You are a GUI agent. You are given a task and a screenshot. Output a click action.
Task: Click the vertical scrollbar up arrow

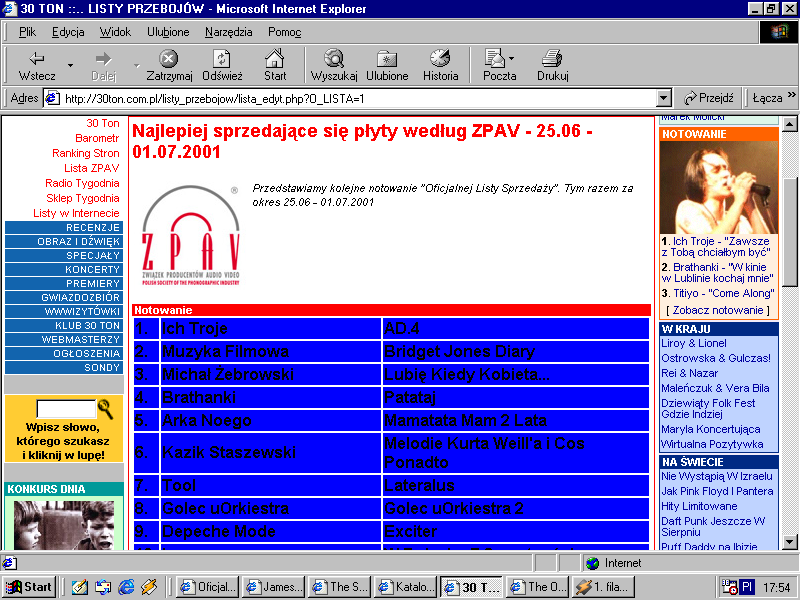(x=790, y=123)
